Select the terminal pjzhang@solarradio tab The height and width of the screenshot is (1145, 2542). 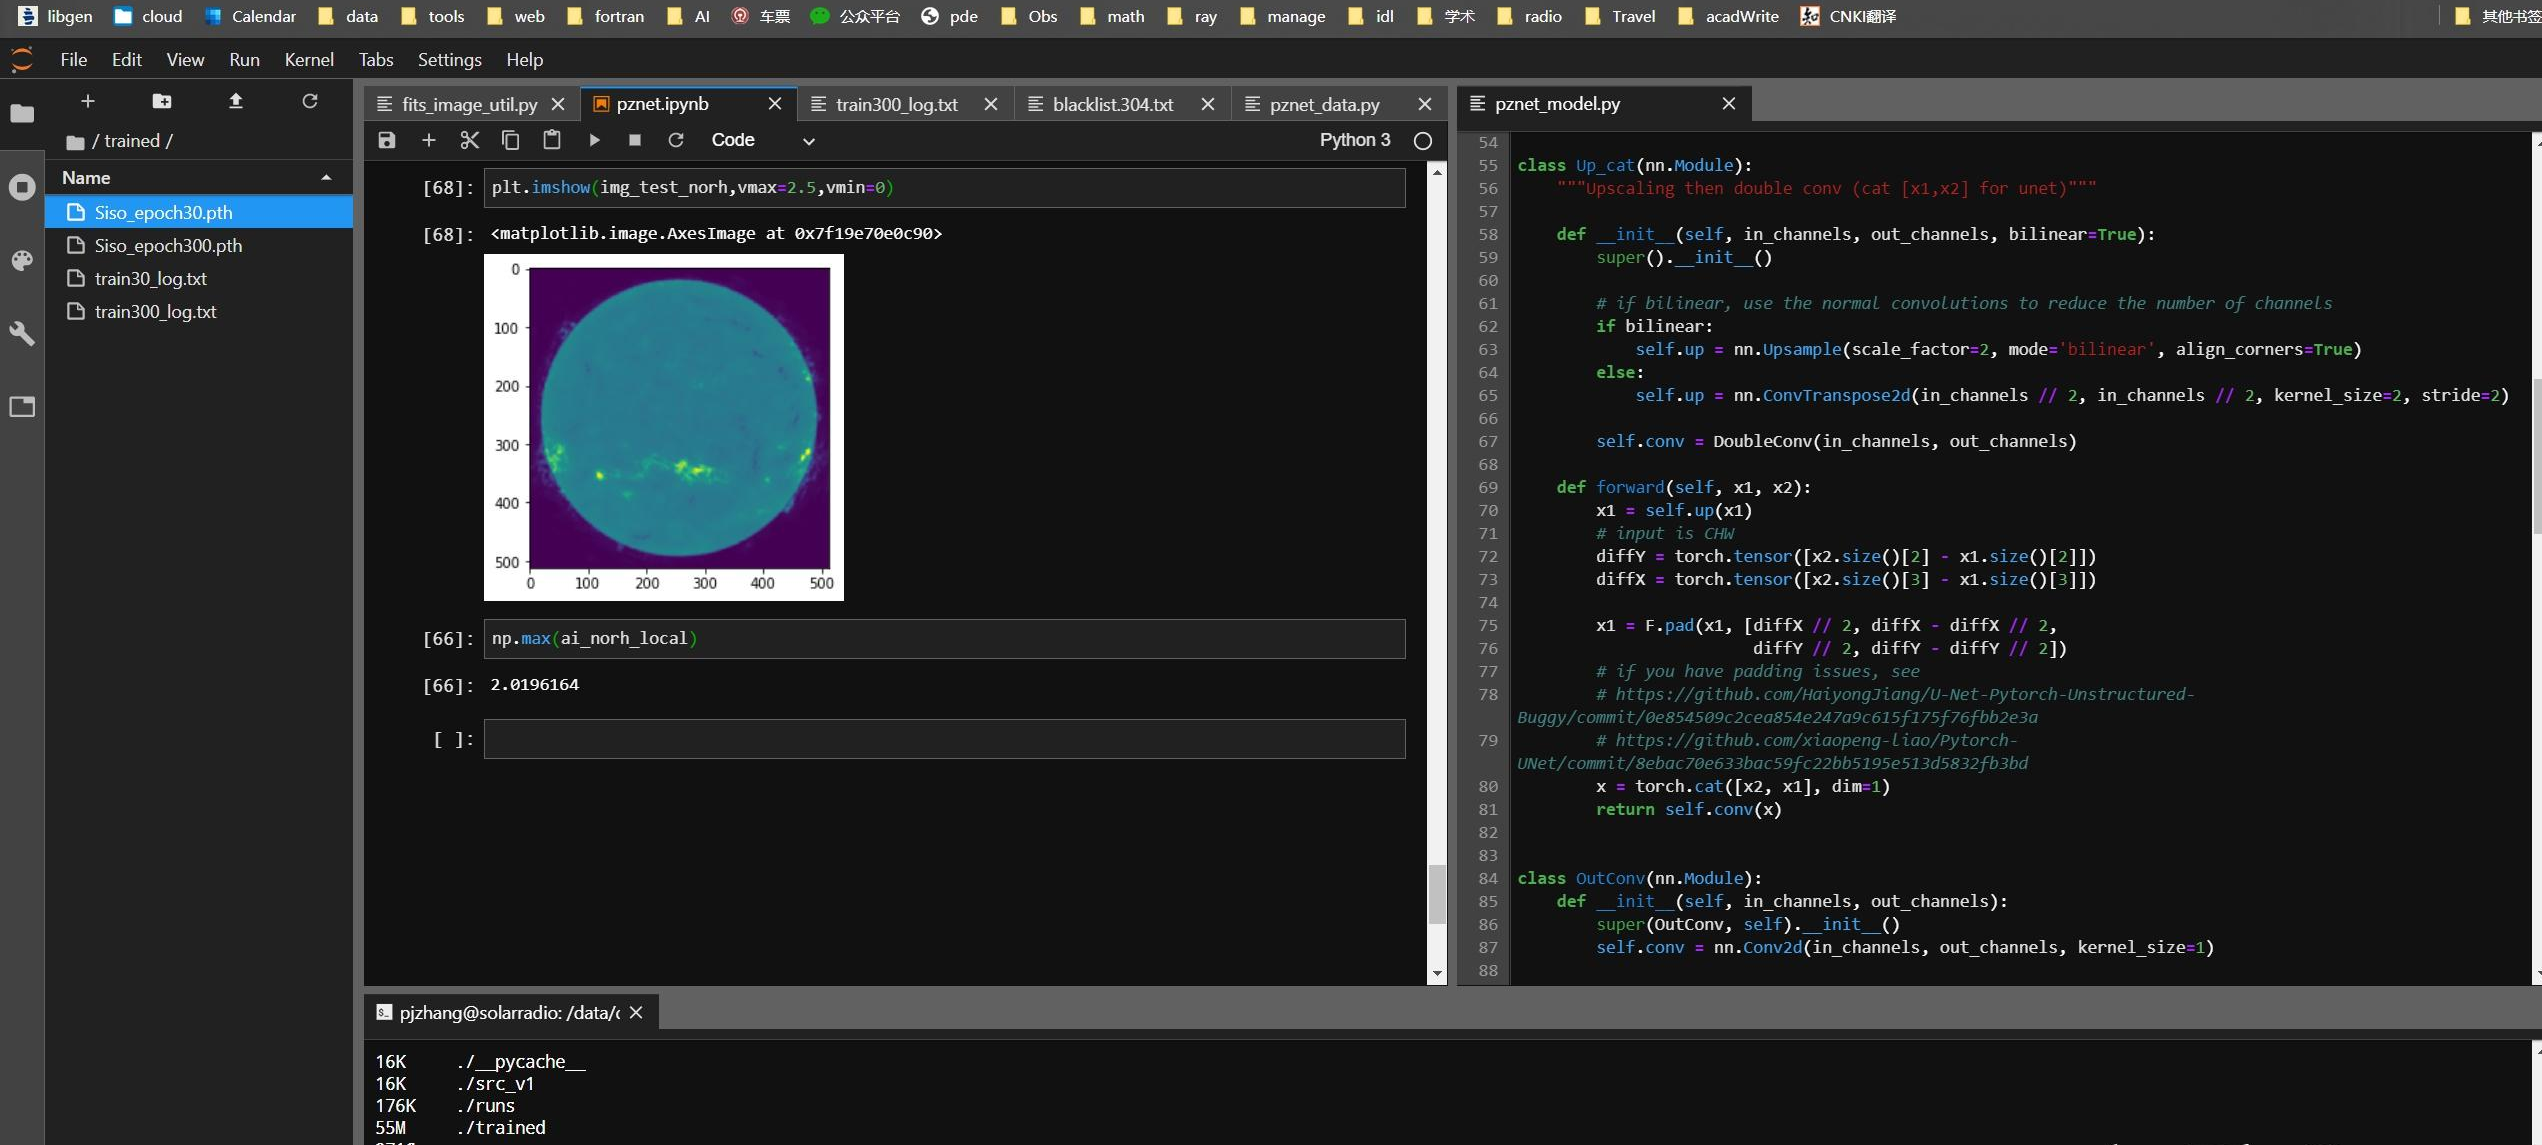[509, 1013]
